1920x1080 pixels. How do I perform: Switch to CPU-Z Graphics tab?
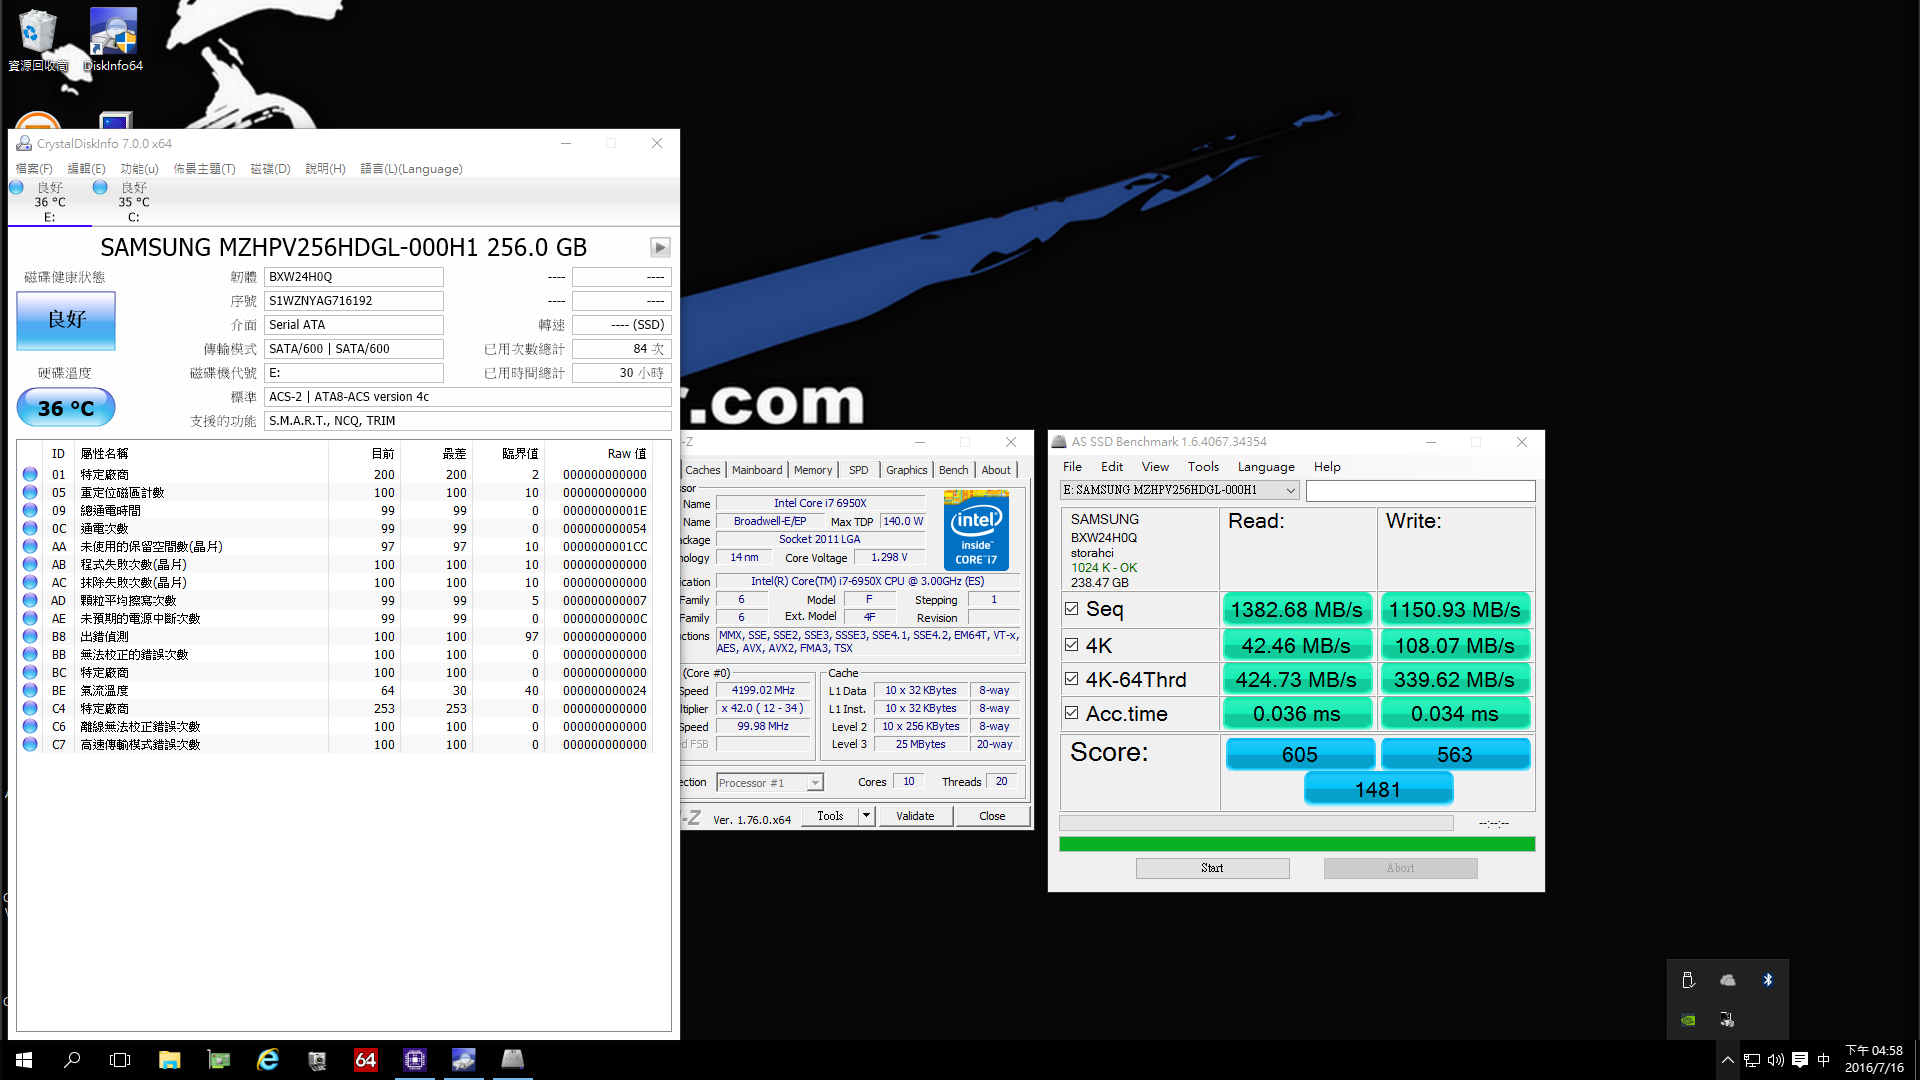coord(906,470)
